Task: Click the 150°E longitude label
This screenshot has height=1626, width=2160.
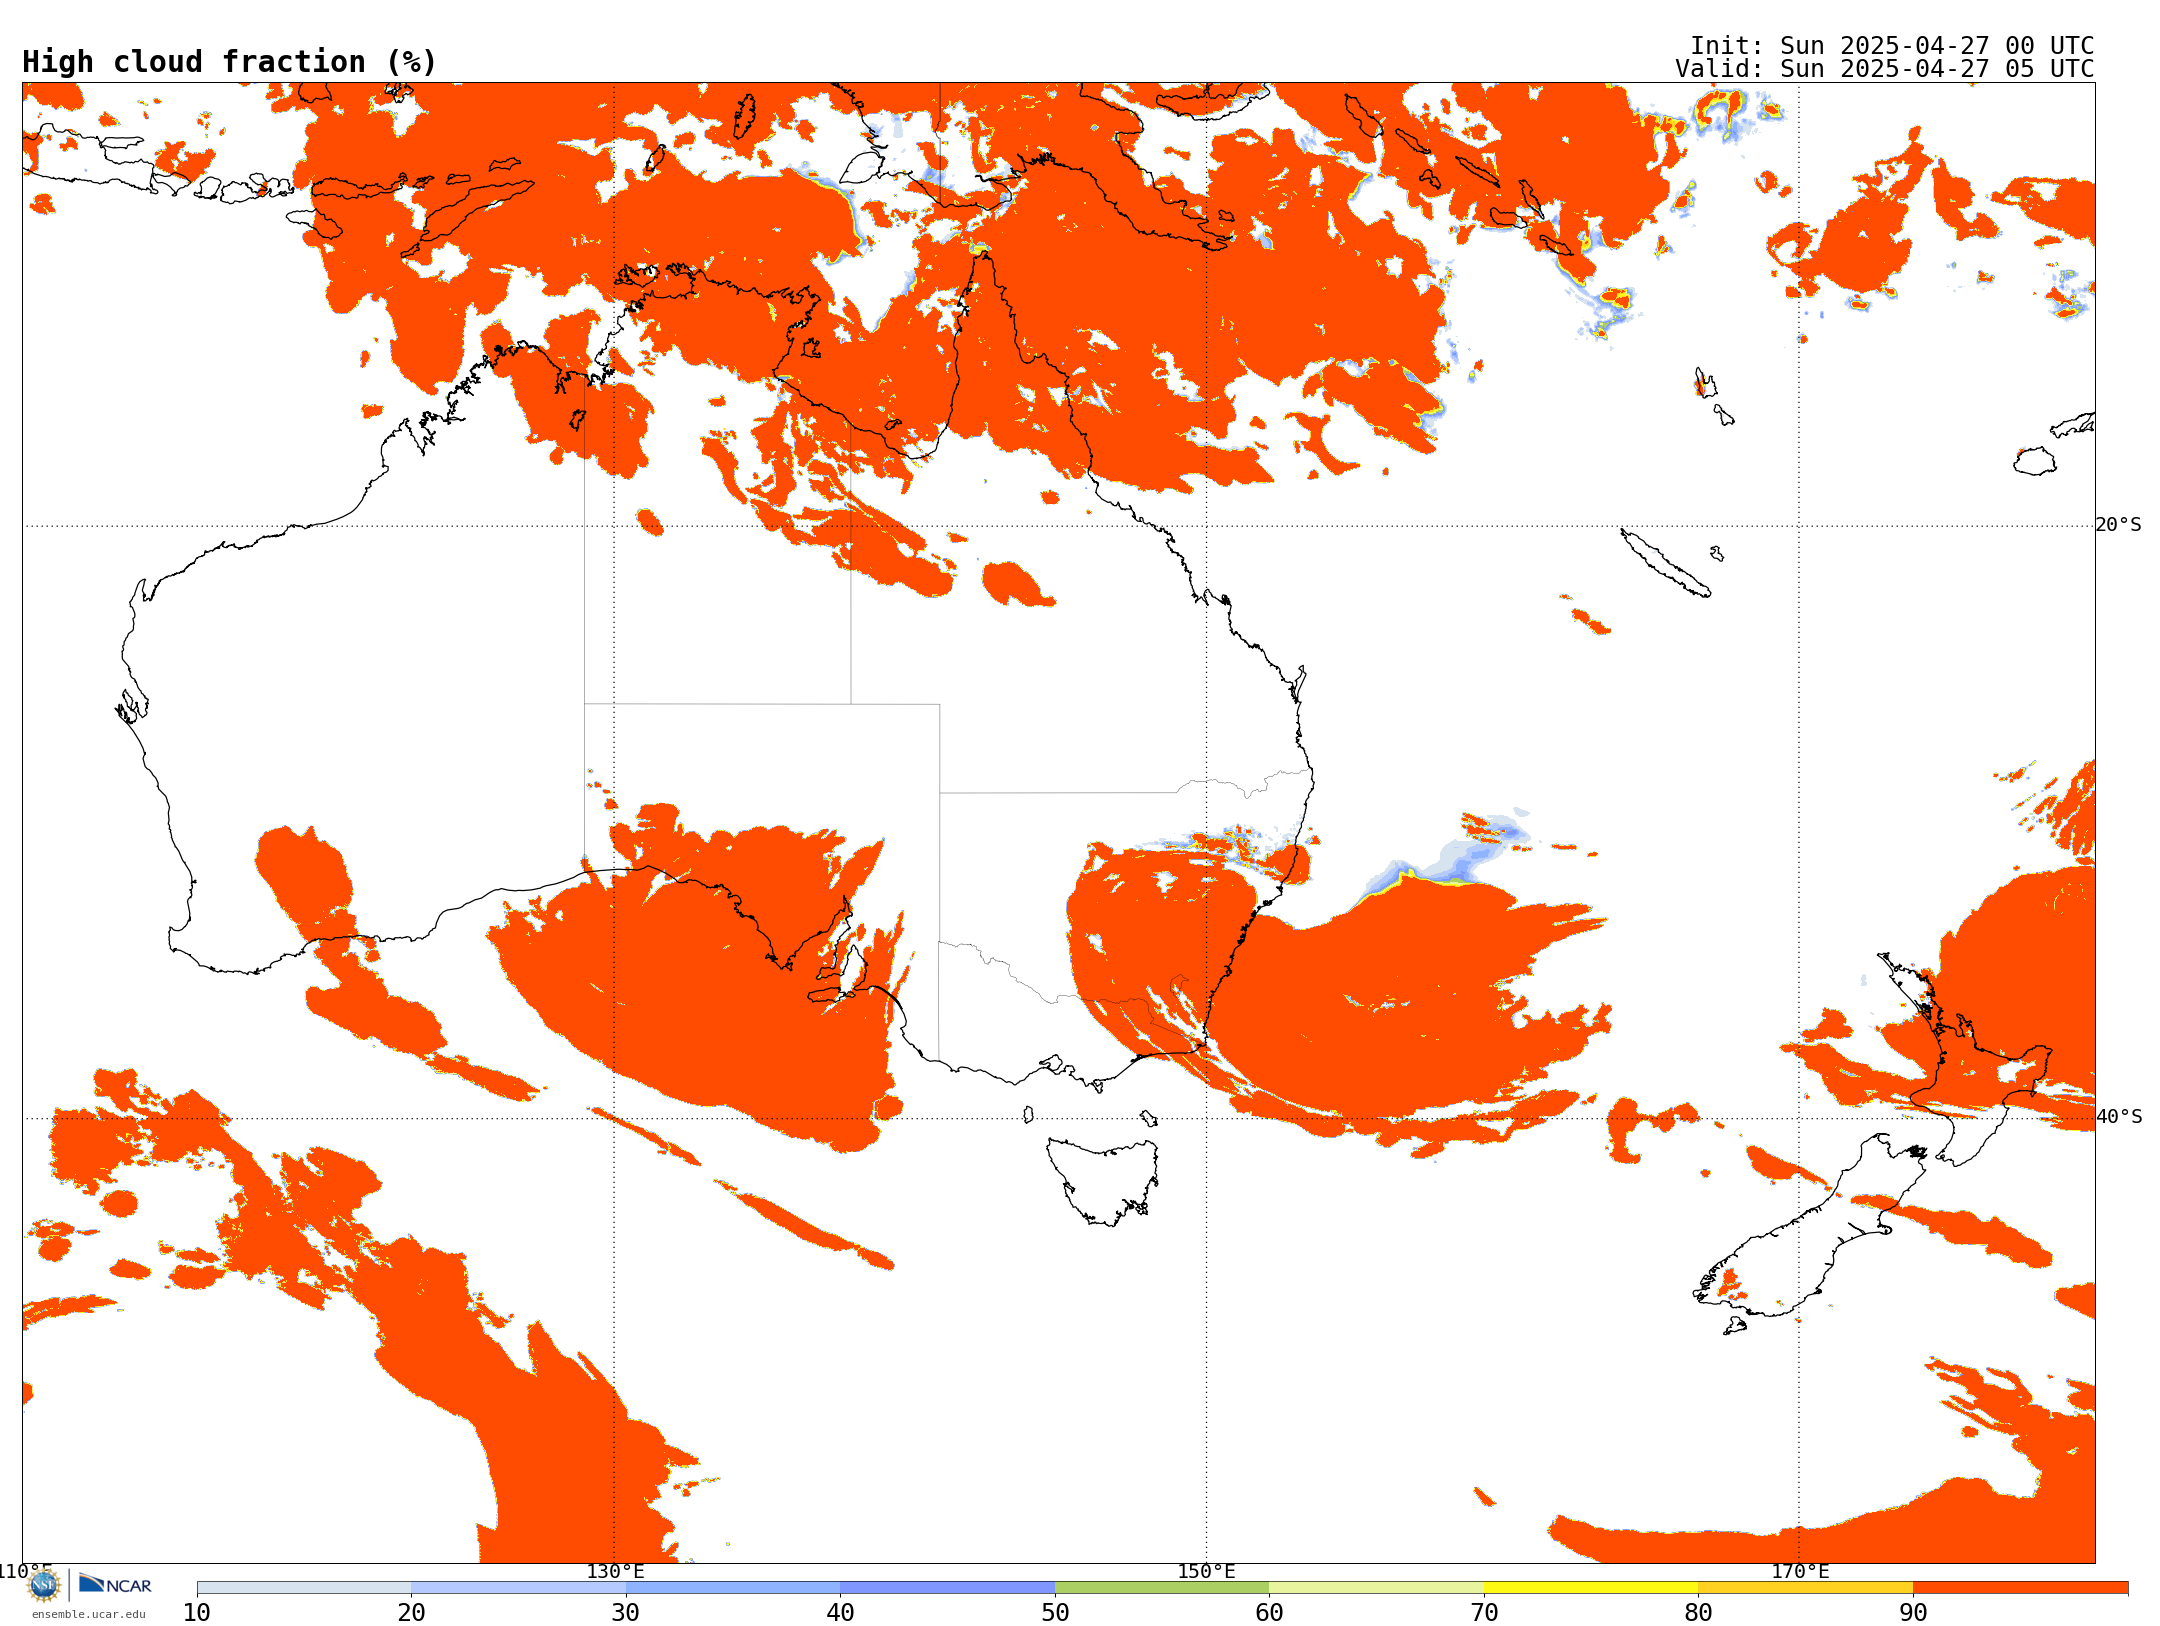Action: coord(1206,1572)
